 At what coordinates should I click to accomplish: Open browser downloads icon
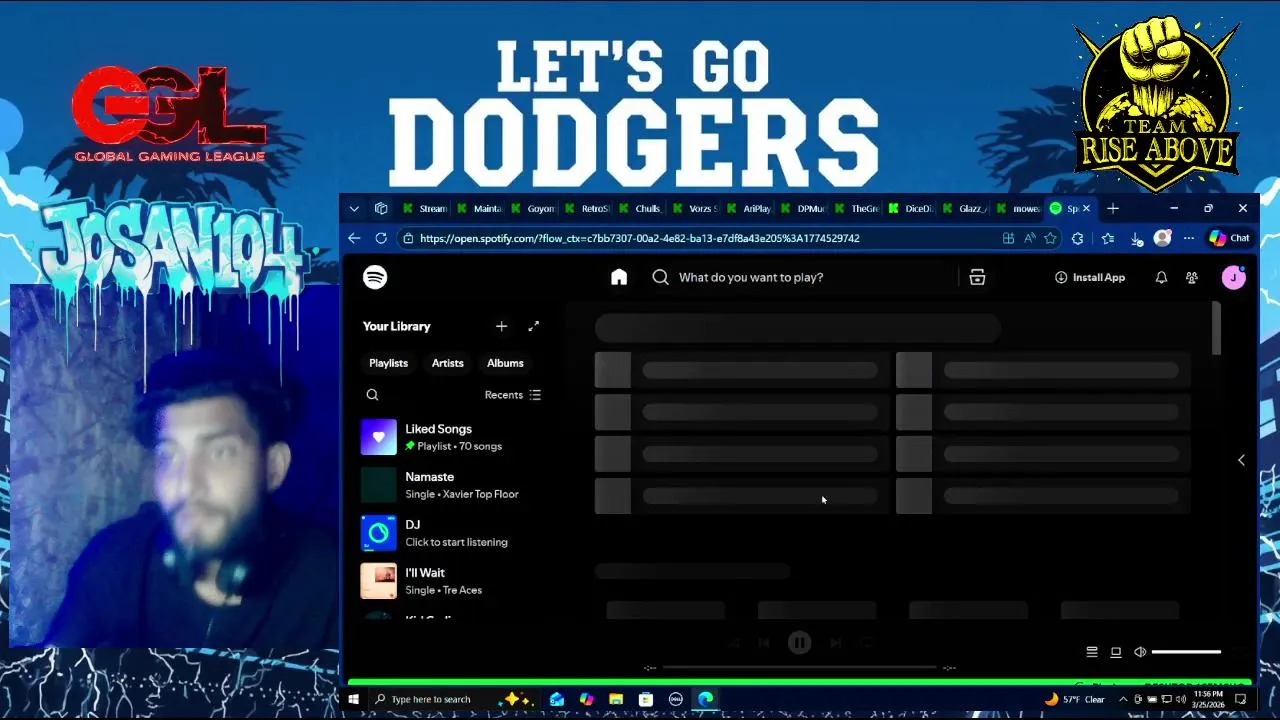pyautogui.click(x=1136, y=238)
